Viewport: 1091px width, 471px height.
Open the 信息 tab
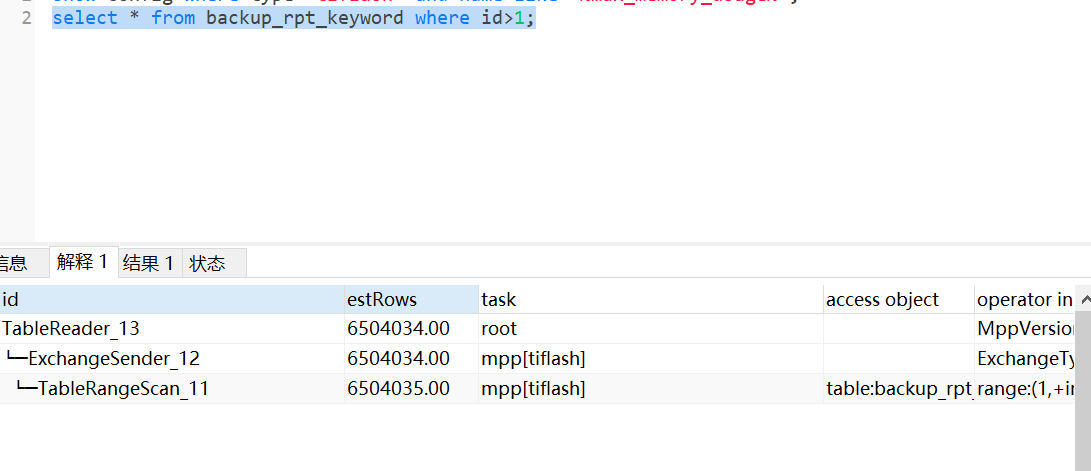point(13,264)
